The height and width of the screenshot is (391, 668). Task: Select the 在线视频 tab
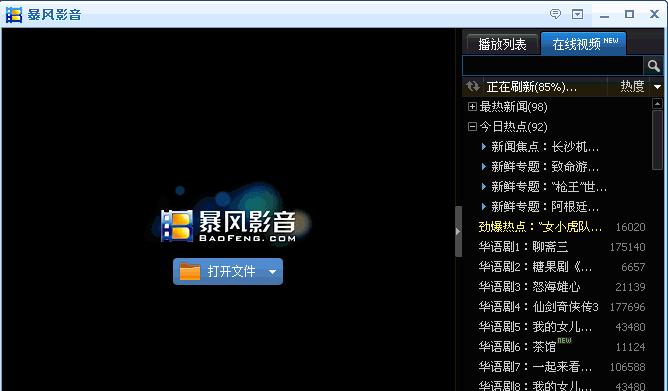[x=584, y=43]
